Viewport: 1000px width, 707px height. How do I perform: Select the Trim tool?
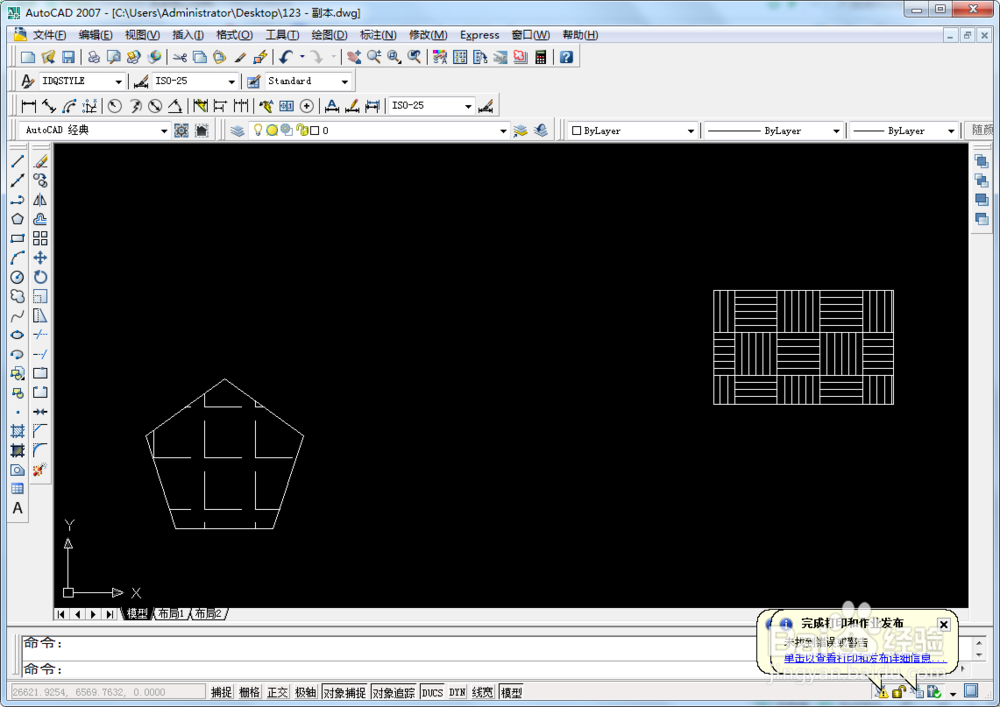point(40,335)
